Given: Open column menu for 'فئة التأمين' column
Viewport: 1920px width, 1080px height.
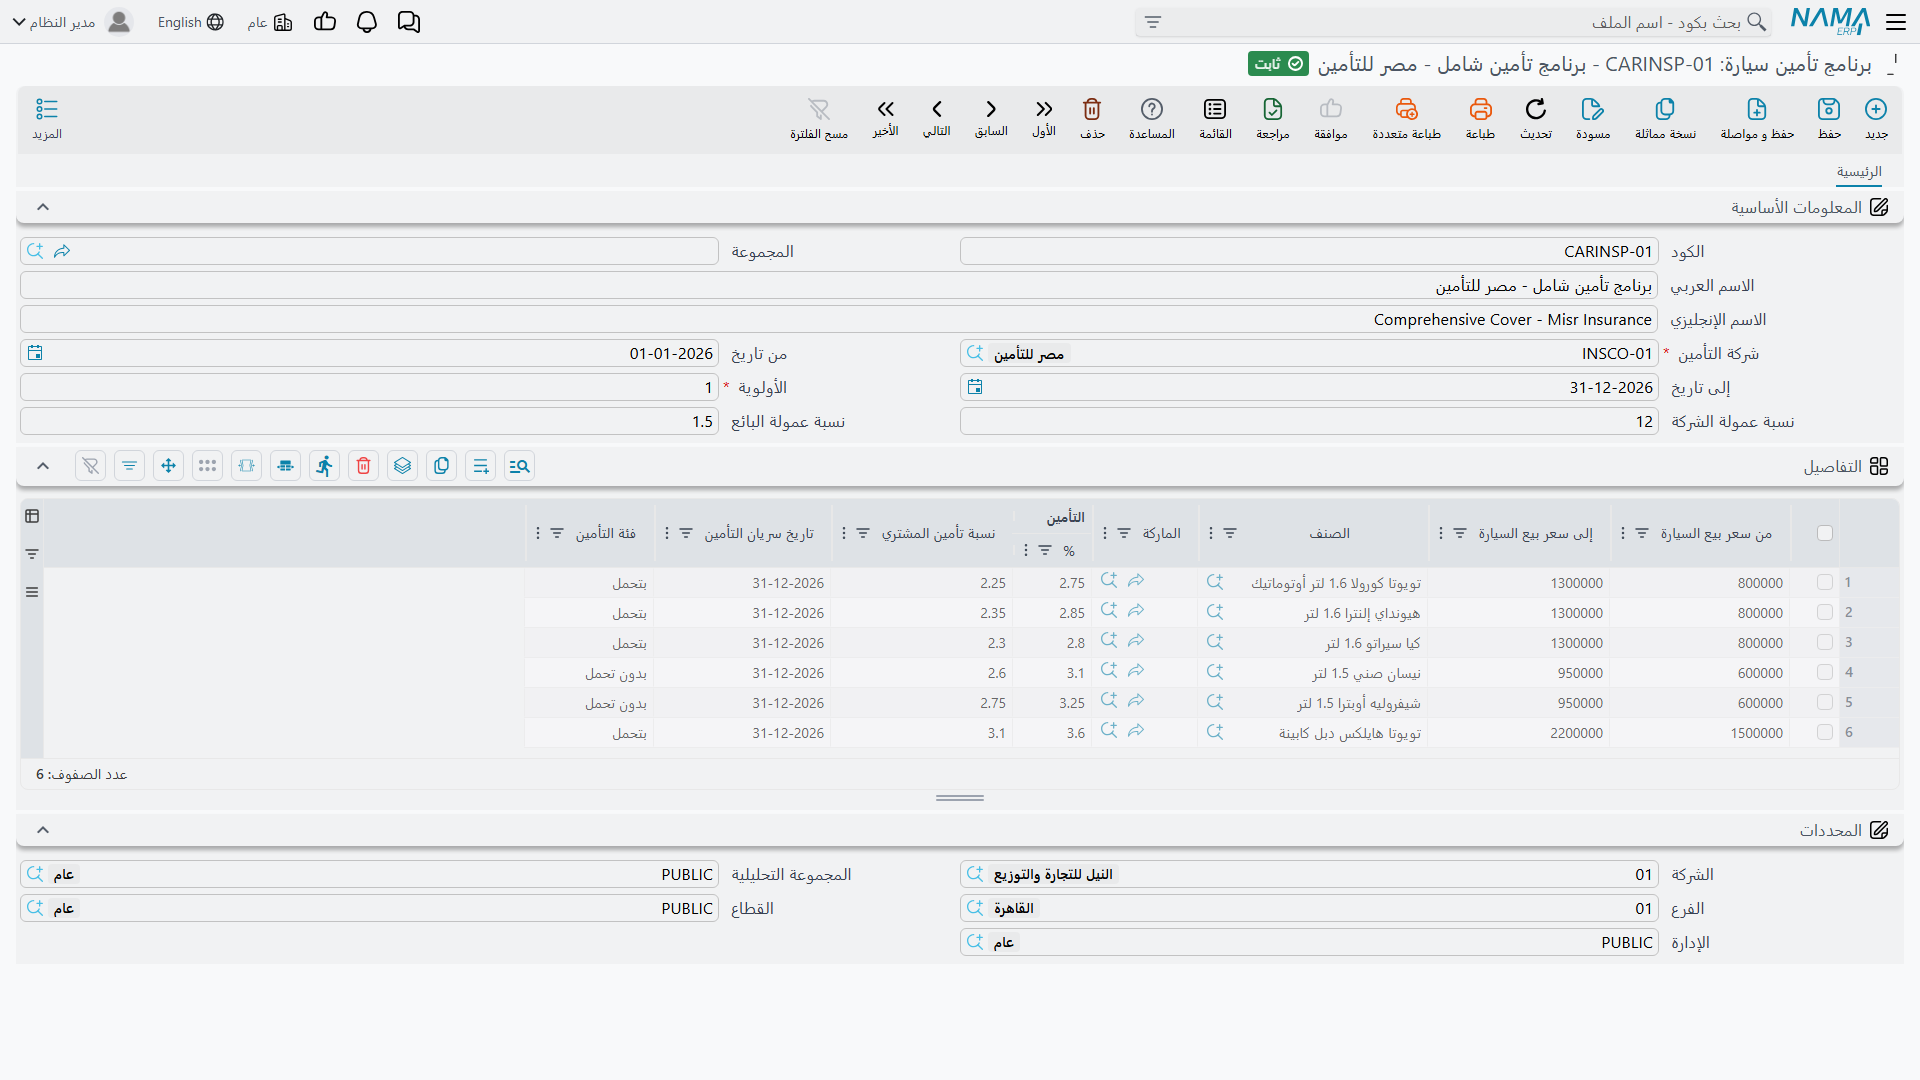Looking at the screenshot, I should 538,533.
